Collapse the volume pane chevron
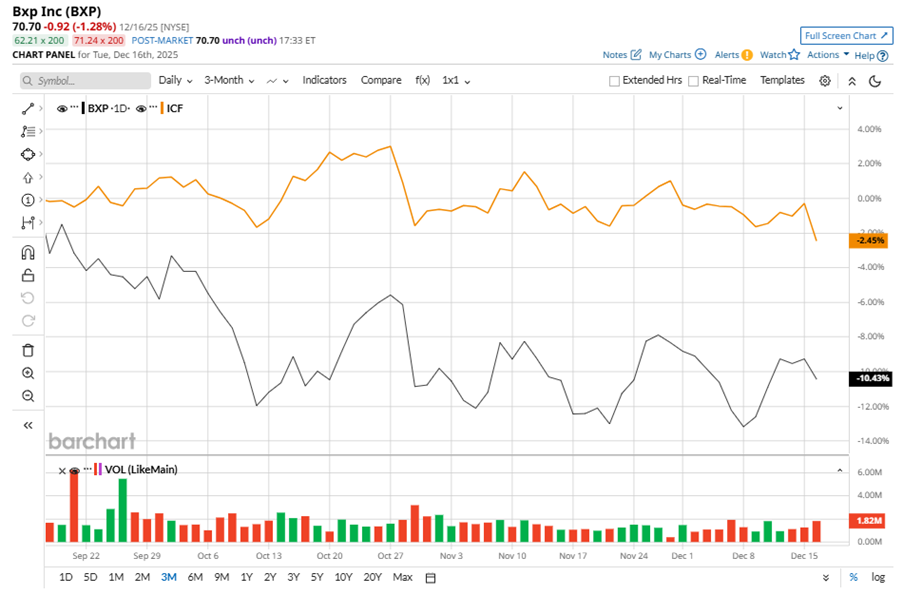The height and width of the screenshot is (595, 903). pyautogui.click(x=840, y=471)
